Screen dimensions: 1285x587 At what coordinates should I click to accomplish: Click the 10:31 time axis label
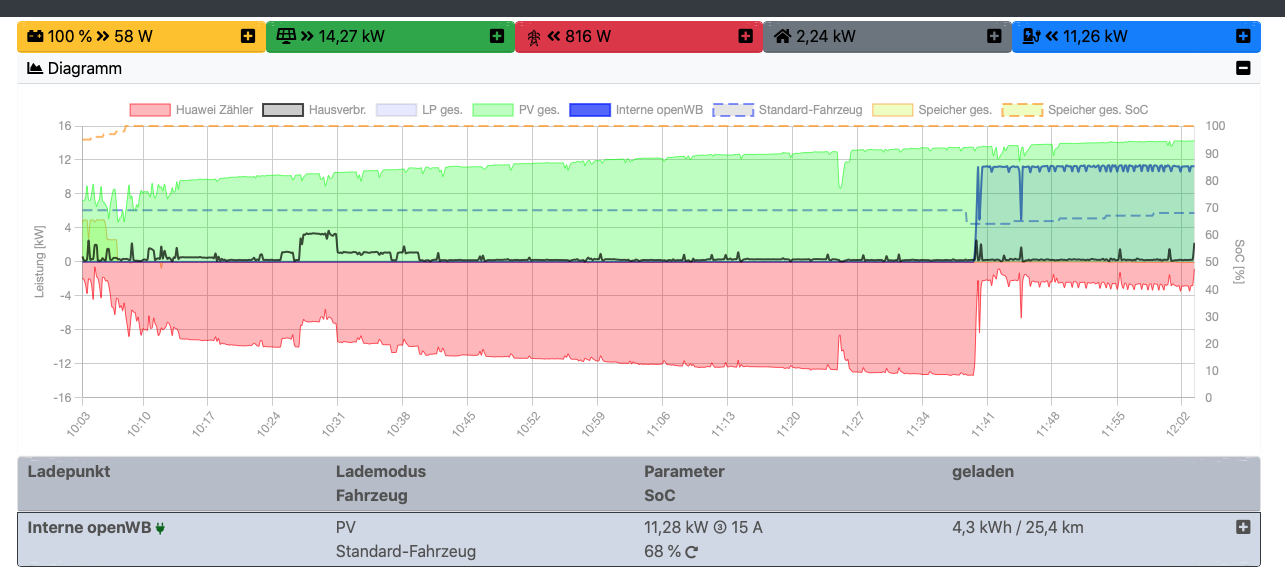pos(331,422)
